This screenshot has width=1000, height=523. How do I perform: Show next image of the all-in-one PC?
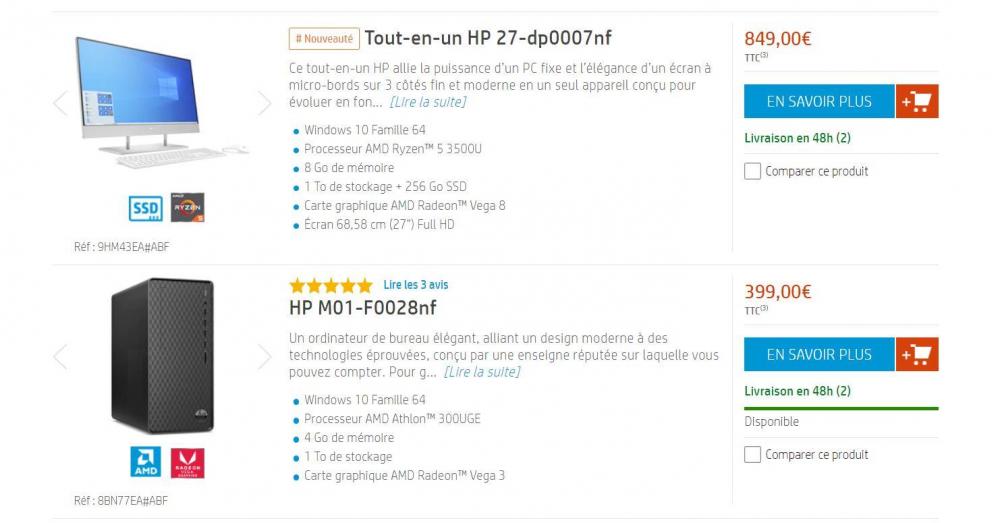264,102
